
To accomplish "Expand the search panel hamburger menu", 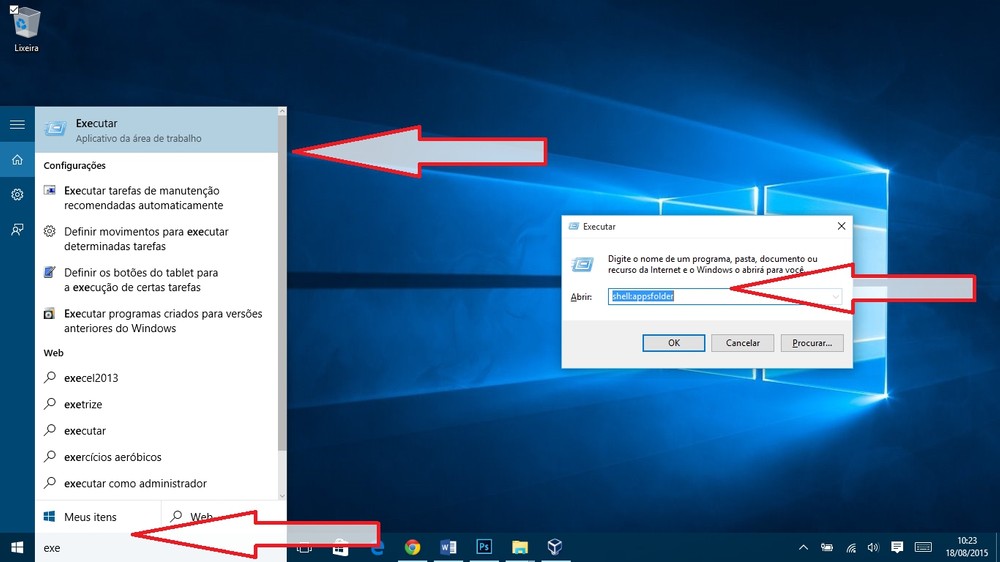I will point(17,124).
